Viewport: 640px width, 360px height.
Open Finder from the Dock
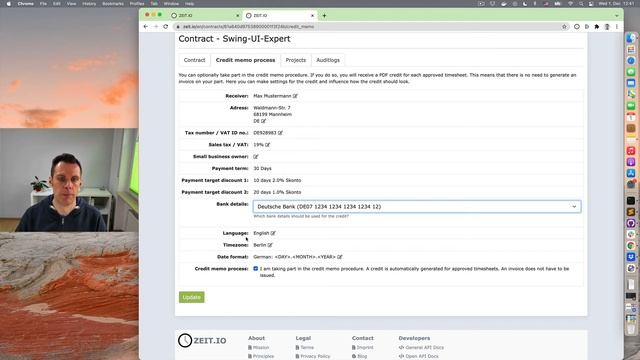(631, 38)
